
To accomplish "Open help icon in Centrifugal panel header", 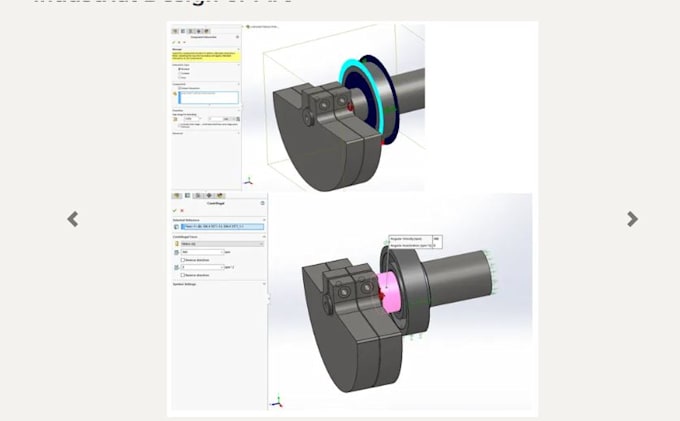I will point(262,203).
